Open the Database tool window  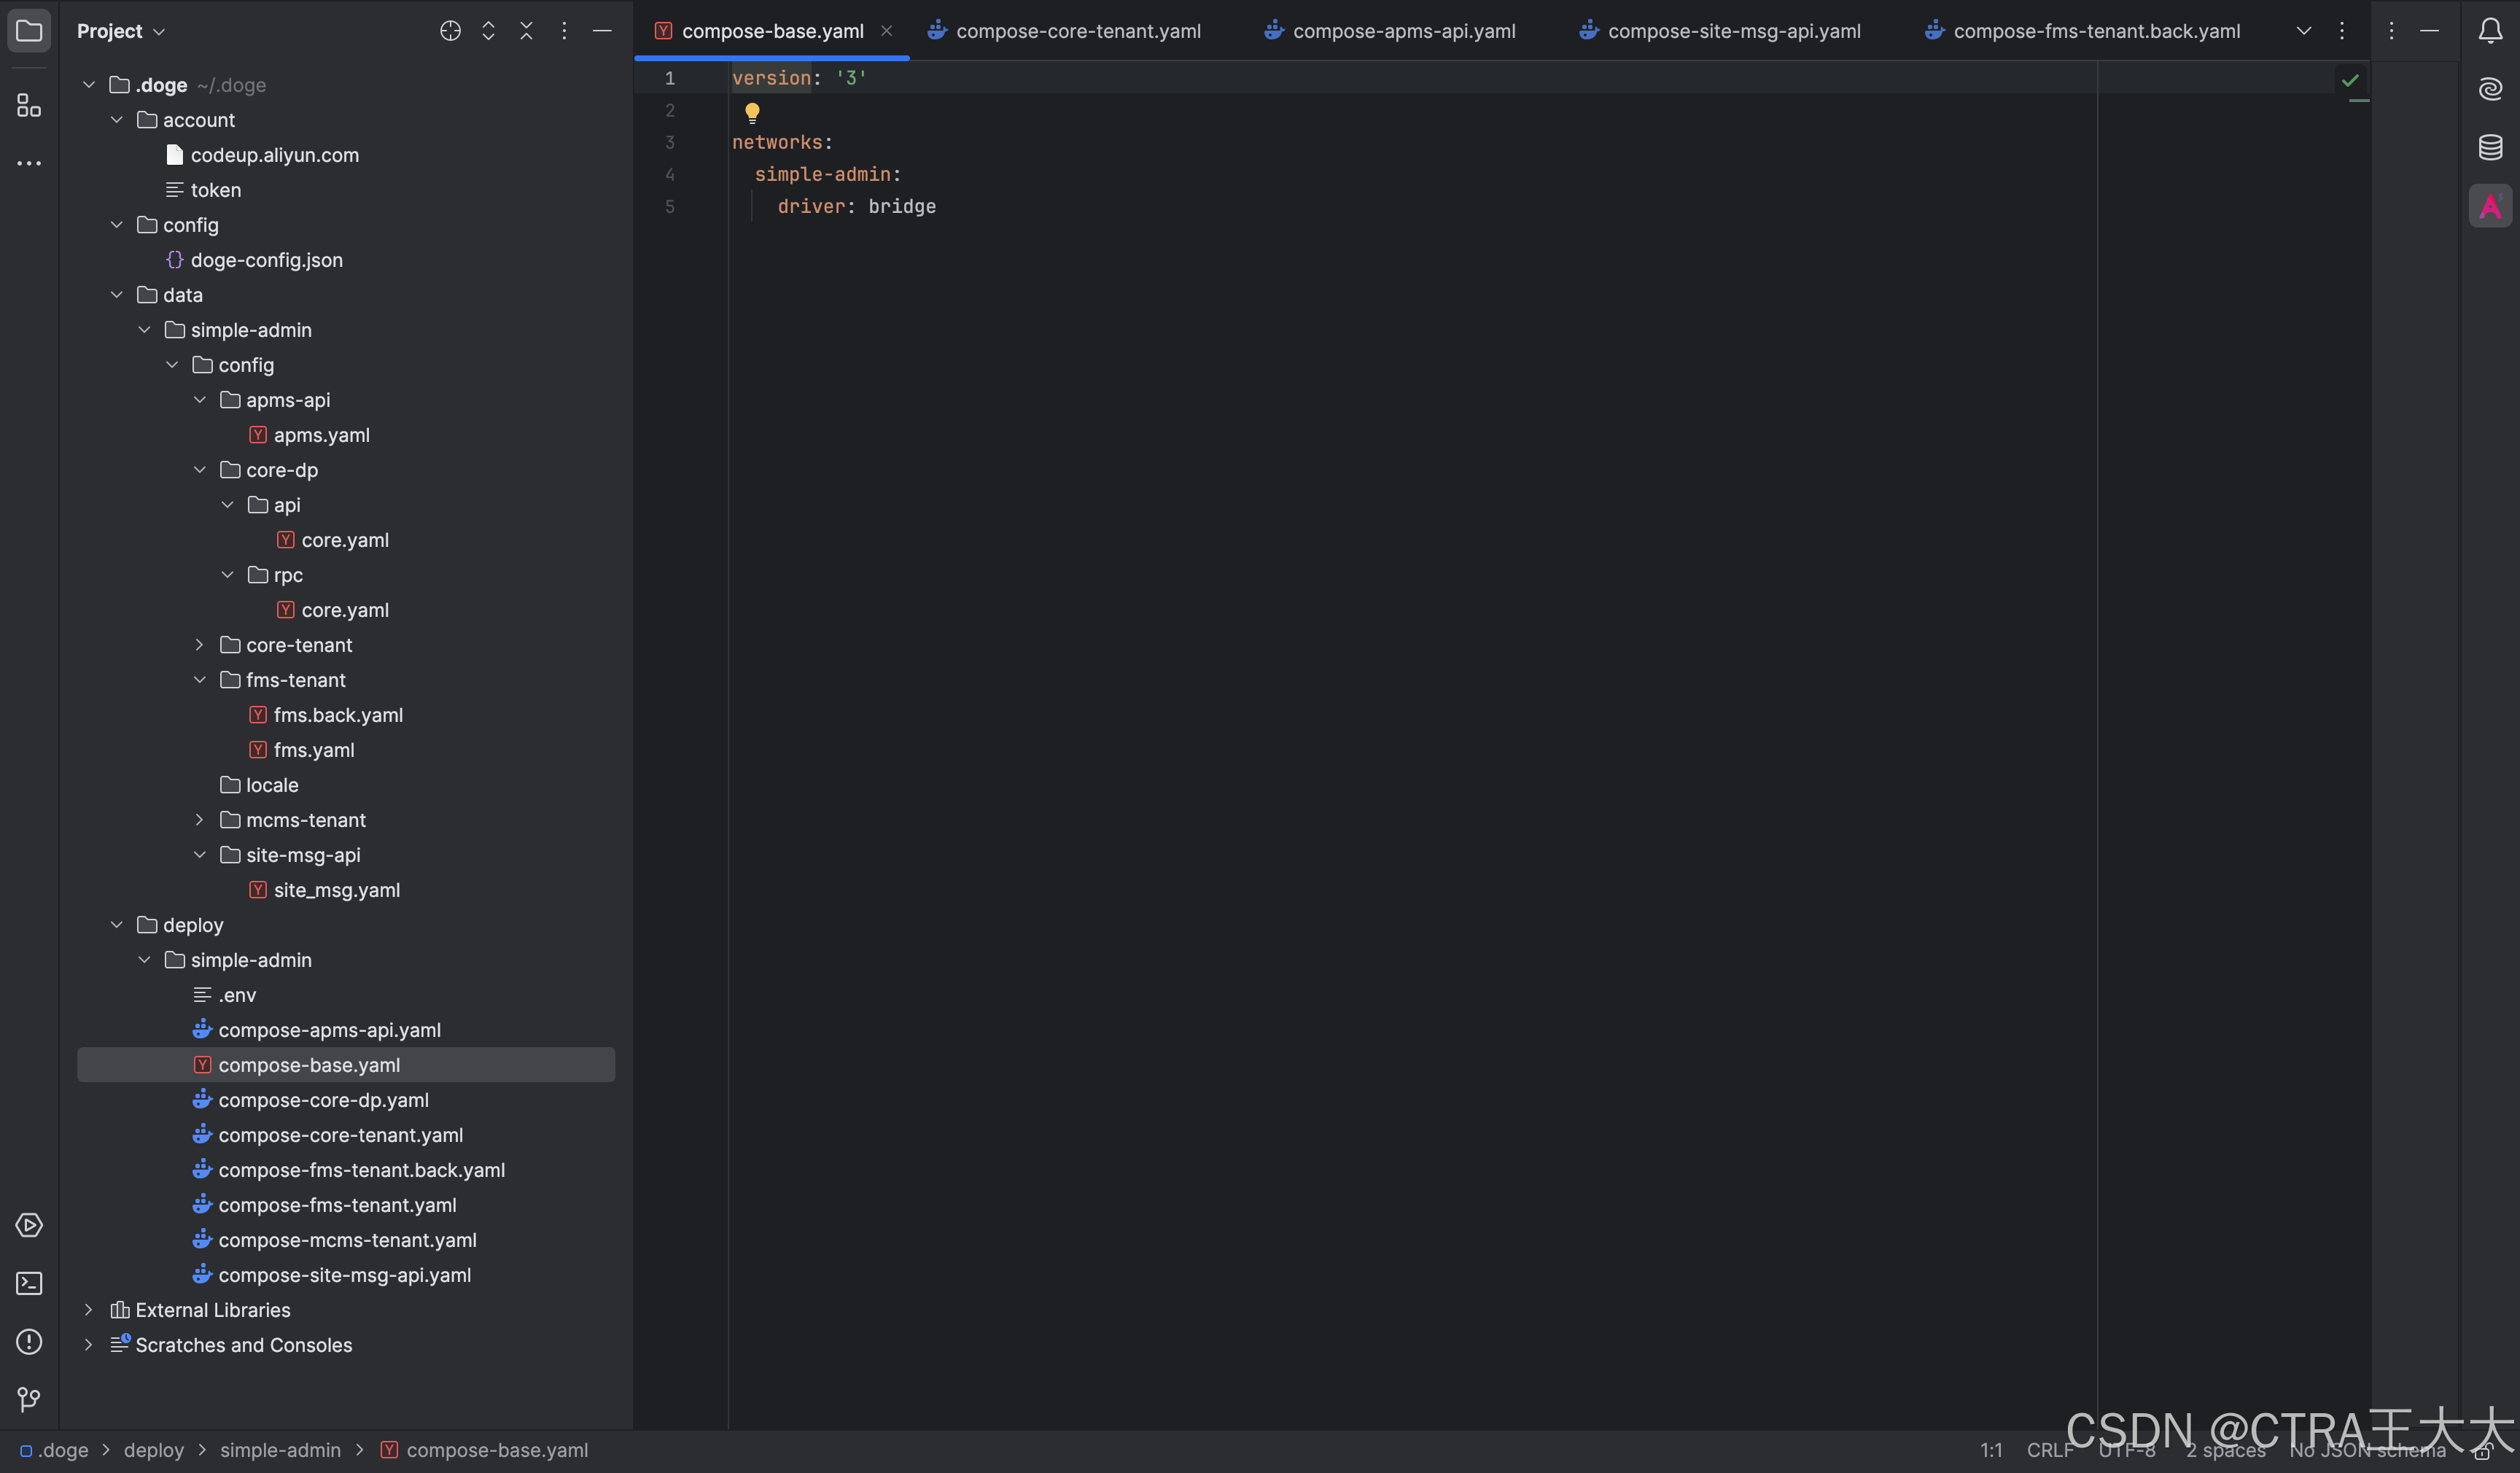point(2490,147)
